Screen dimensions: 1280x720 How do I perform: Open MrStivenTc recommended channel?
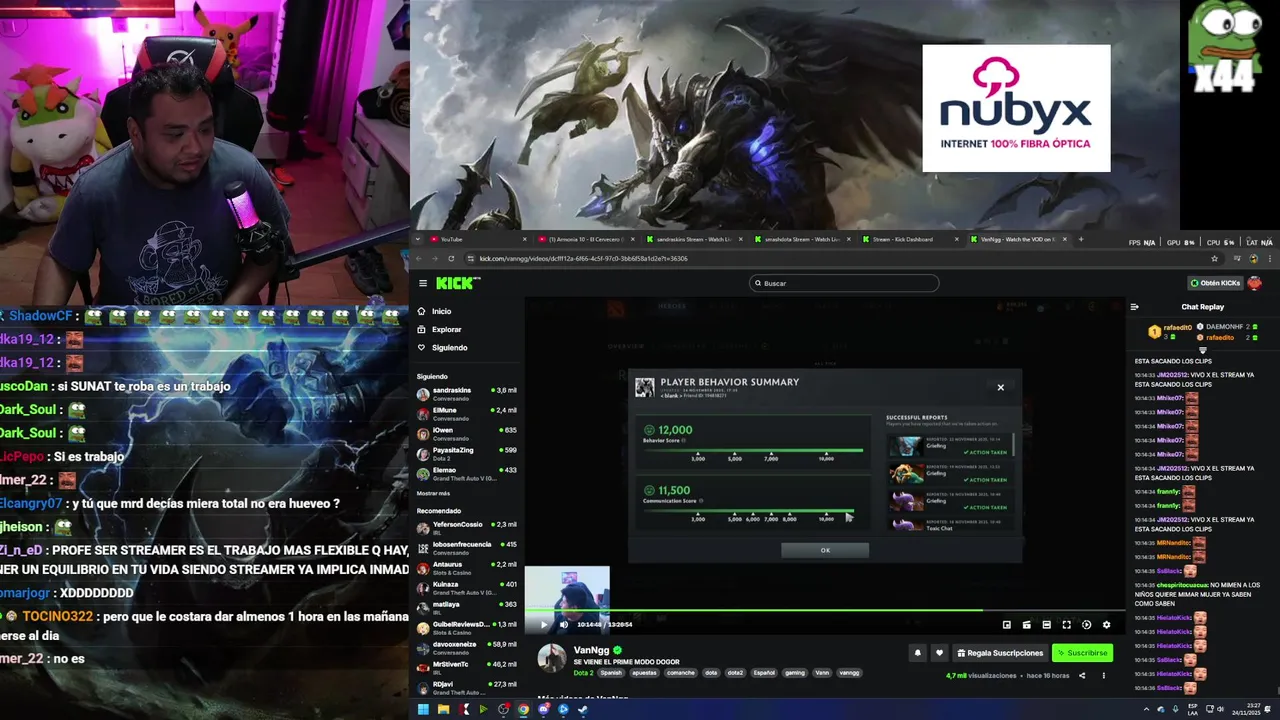[x=467, y=668]
